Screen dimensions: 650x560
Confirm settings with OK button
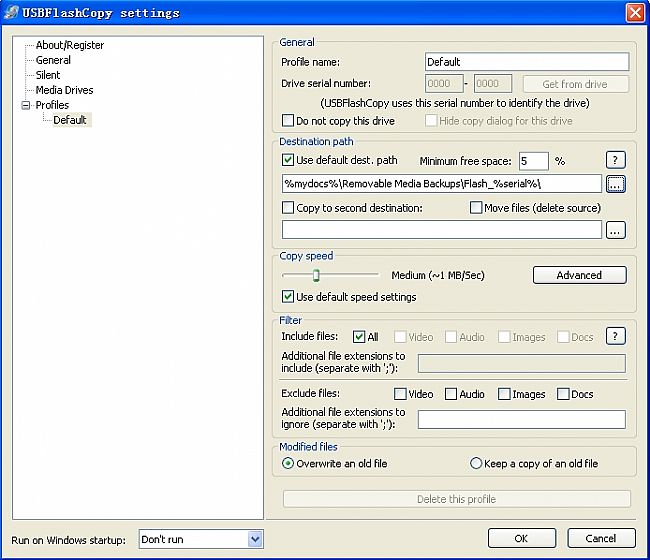(x=521, y=538)
